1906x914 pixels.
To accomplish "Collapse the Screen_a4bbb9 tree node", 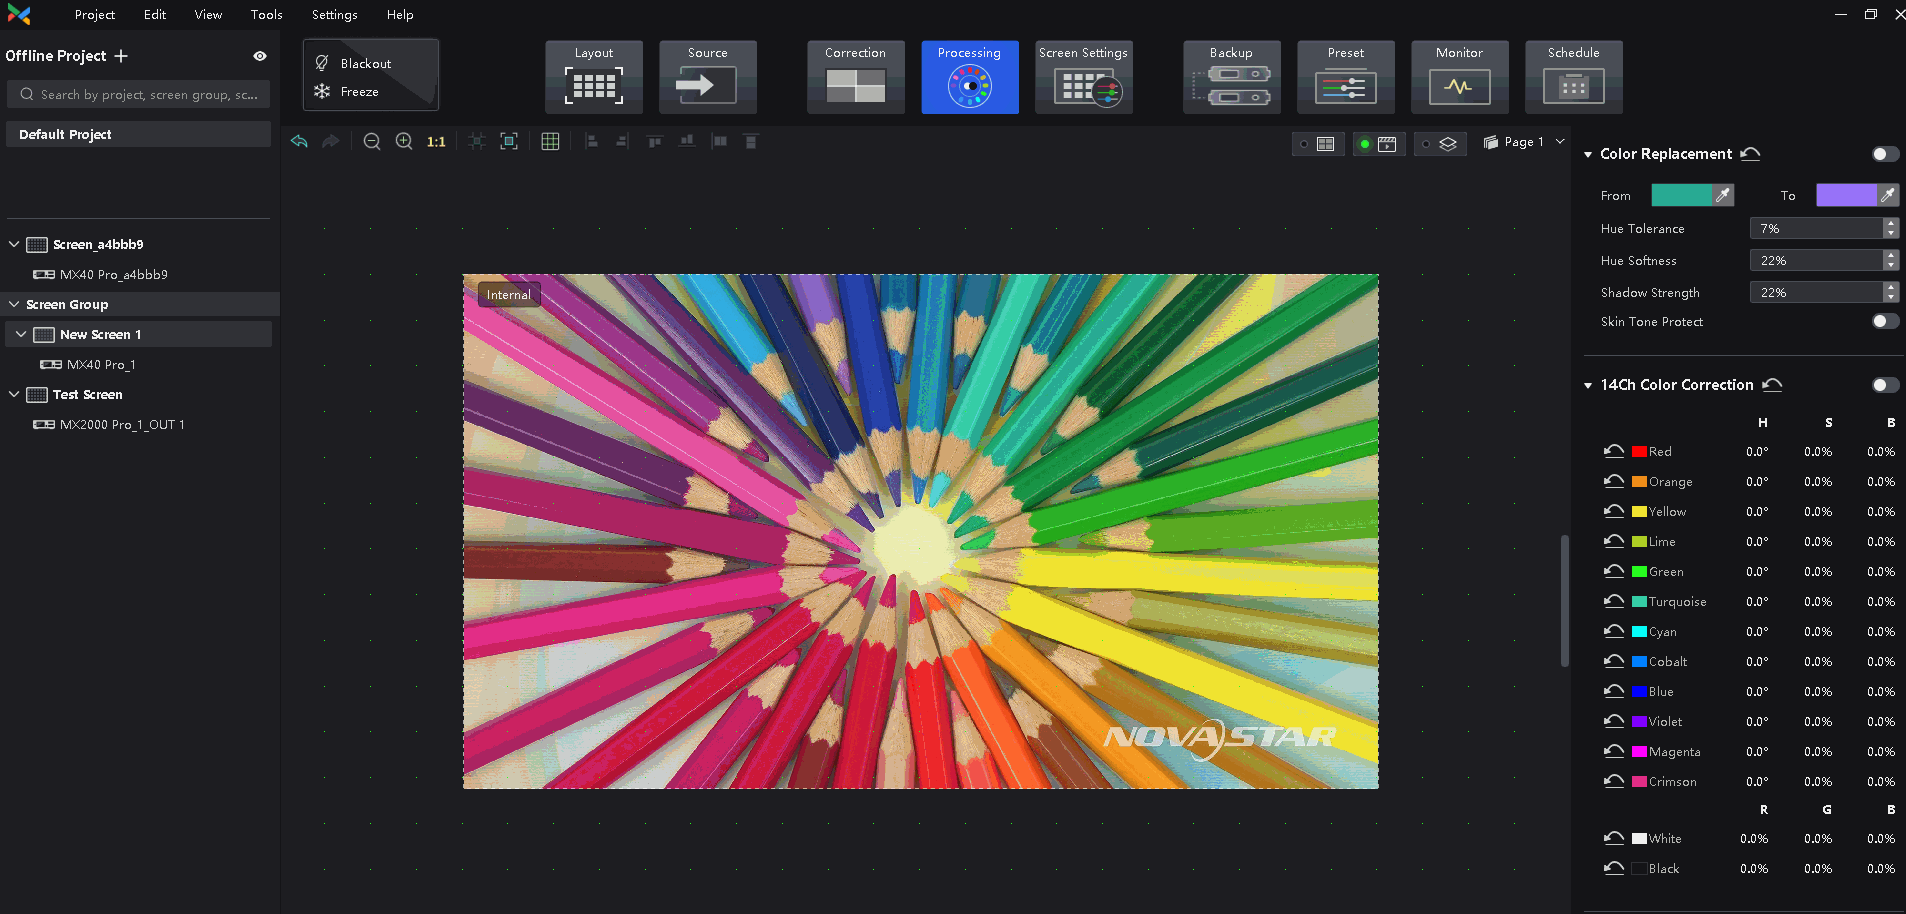I will point(14,244).
